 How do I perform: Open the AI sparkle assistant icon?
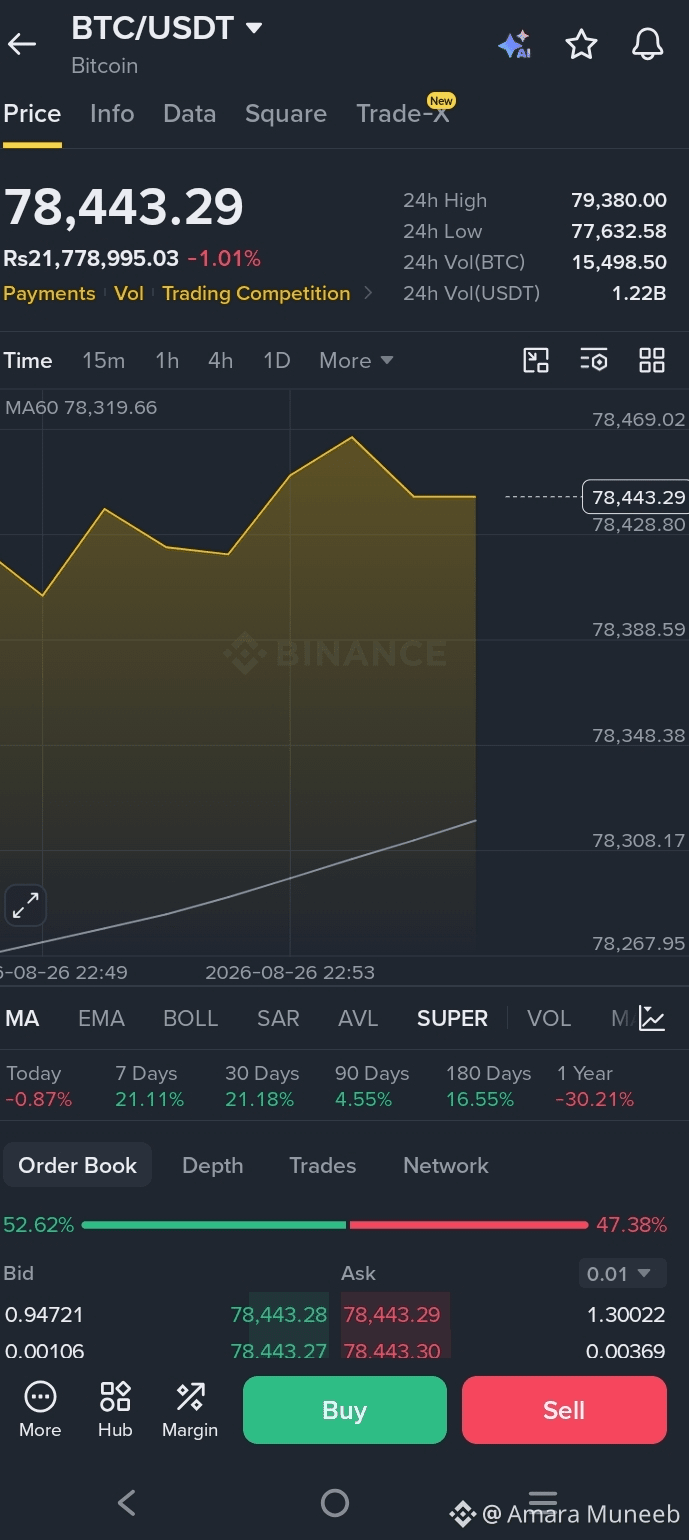click(514, 44)
